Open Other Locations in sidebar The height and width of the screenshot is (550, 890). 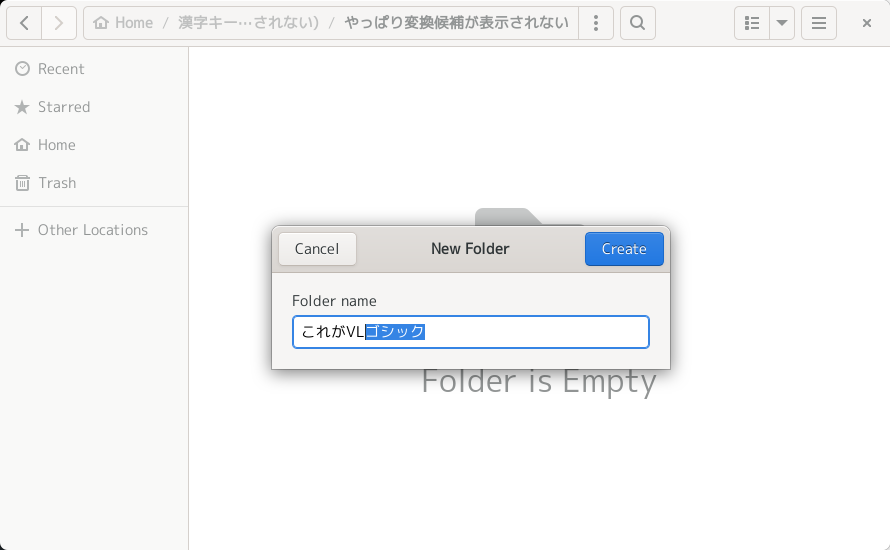92,230
